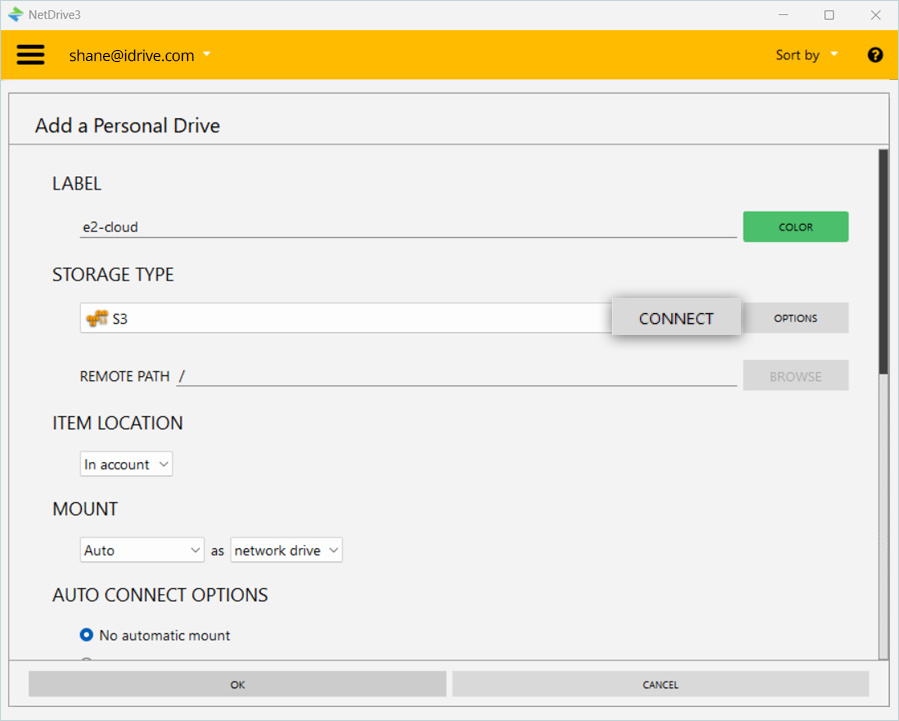899x721 pixels.
Task: Expand the In account item location dropdown
Action: (126, 464)
